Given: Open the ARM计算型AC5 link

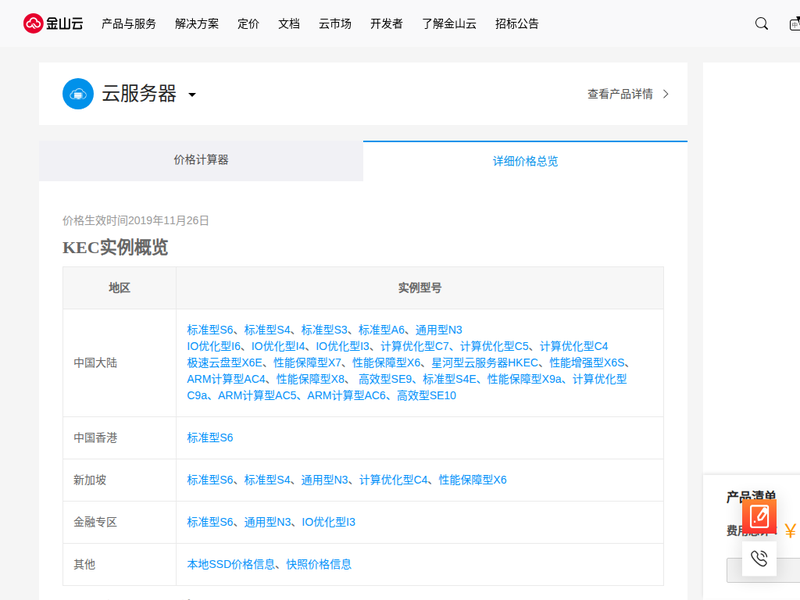Looking at the screenshot, I should [x=257, y=395].
